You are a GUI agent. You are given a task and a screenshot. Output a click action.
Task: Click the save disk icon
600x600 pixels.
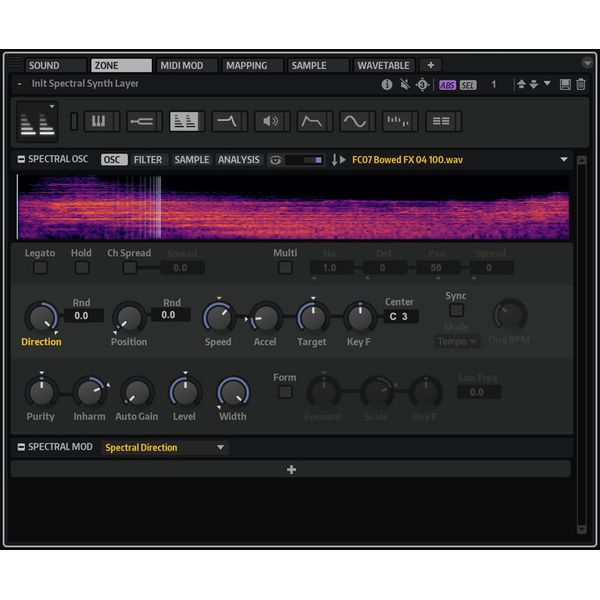(x=566, y=85)
